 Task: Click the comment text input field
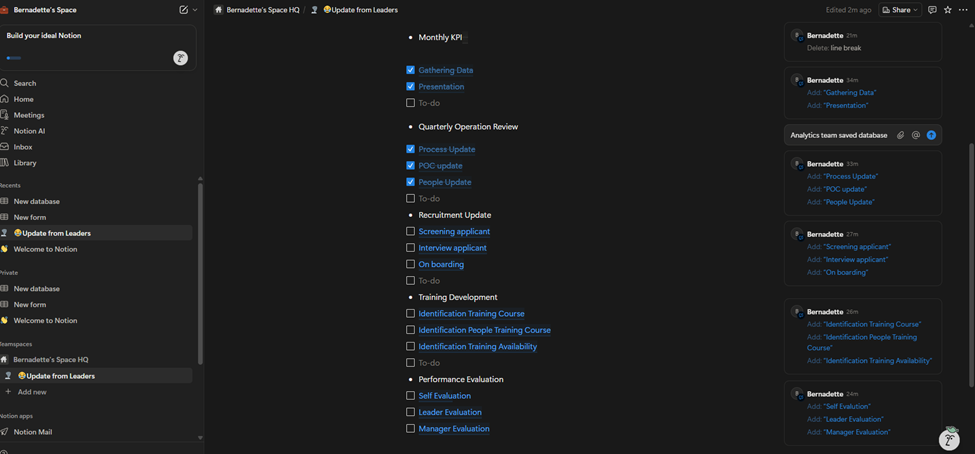click(x=838, y=135)
